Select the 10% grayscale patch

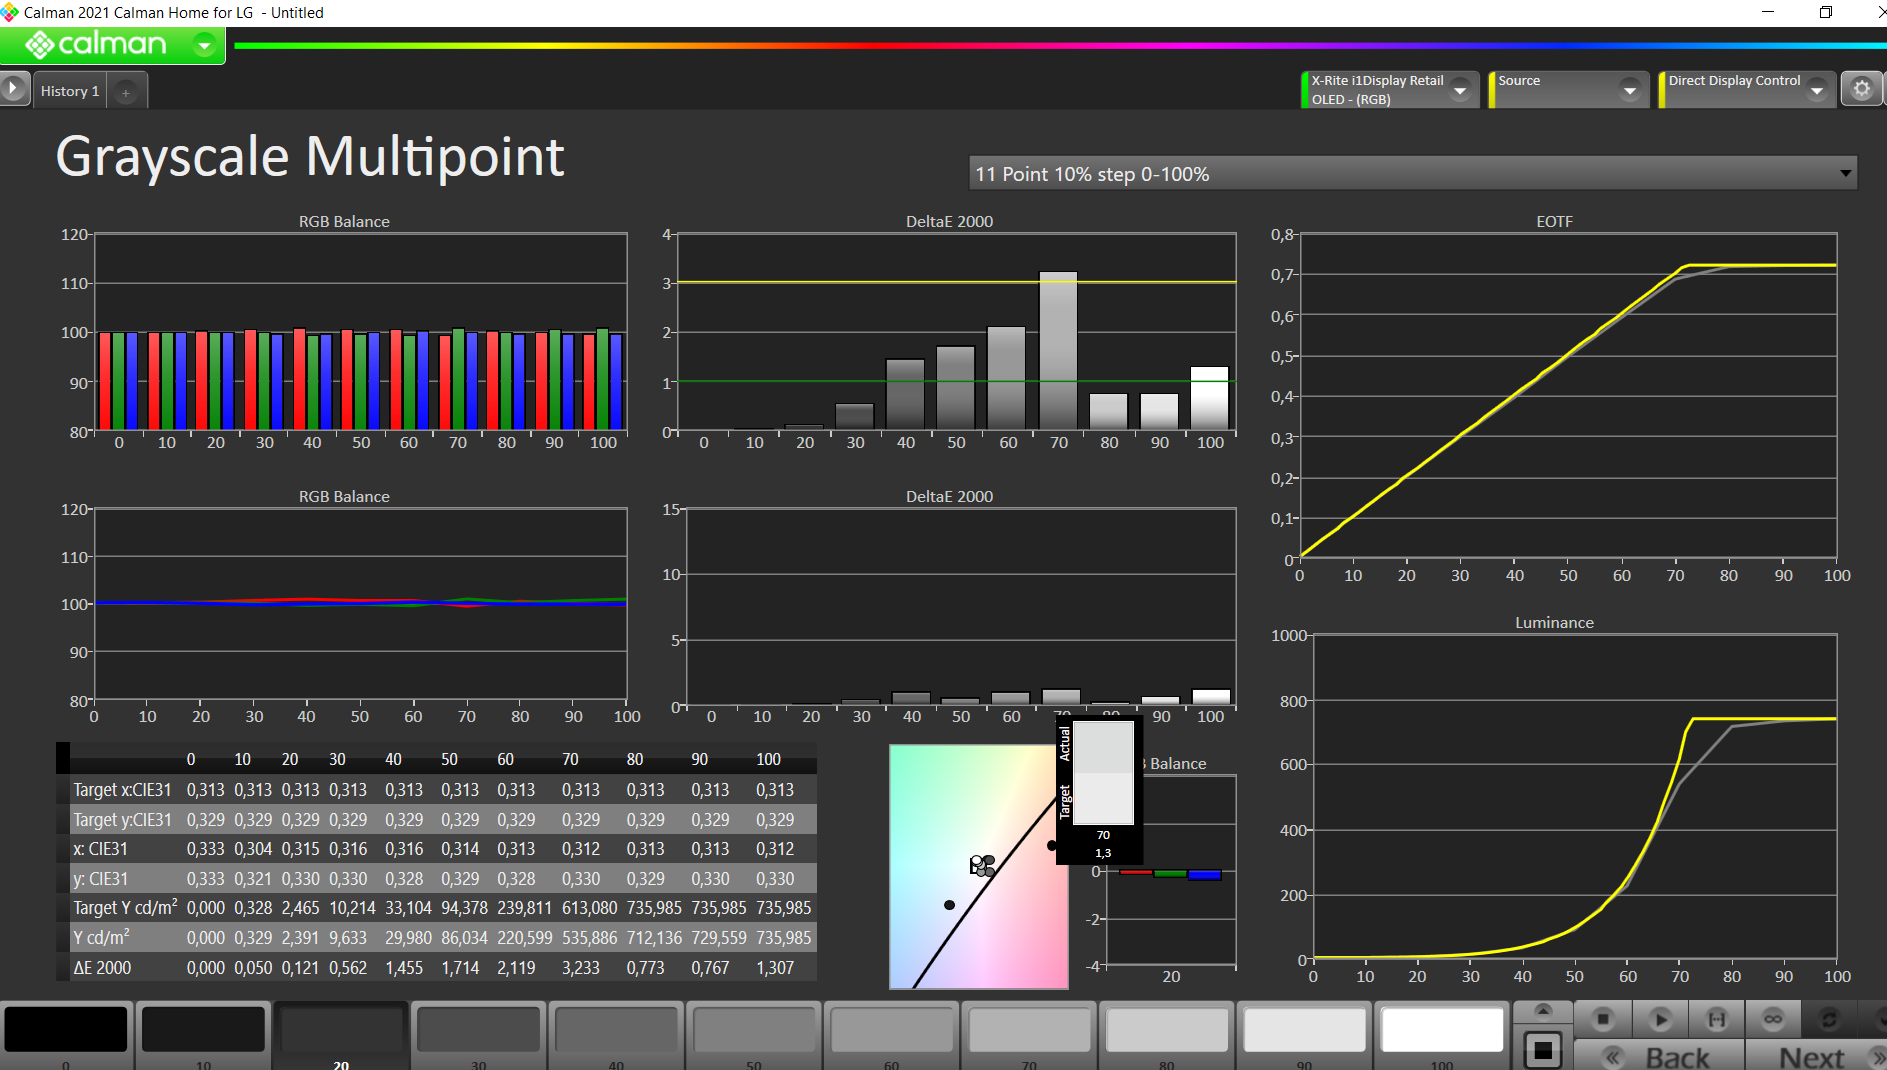[204, 1030]
